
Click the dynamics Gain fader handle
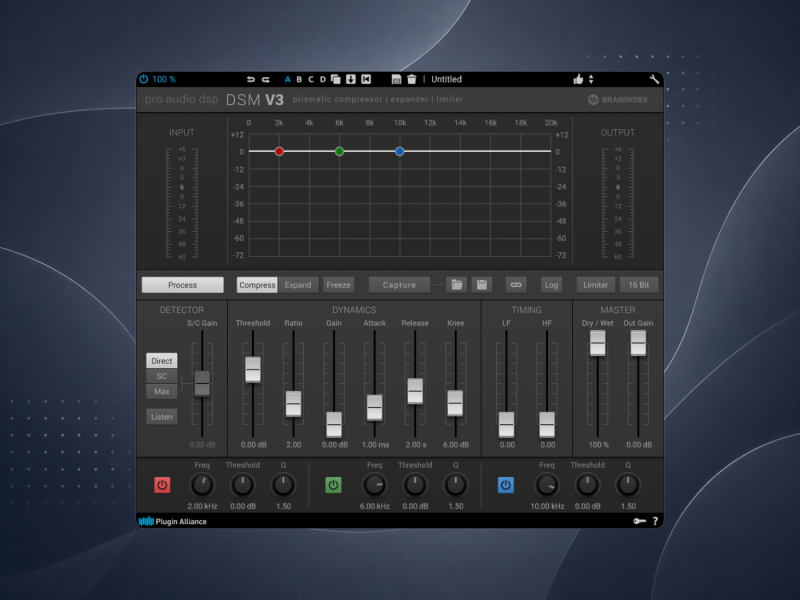click(x=334, y=424)
